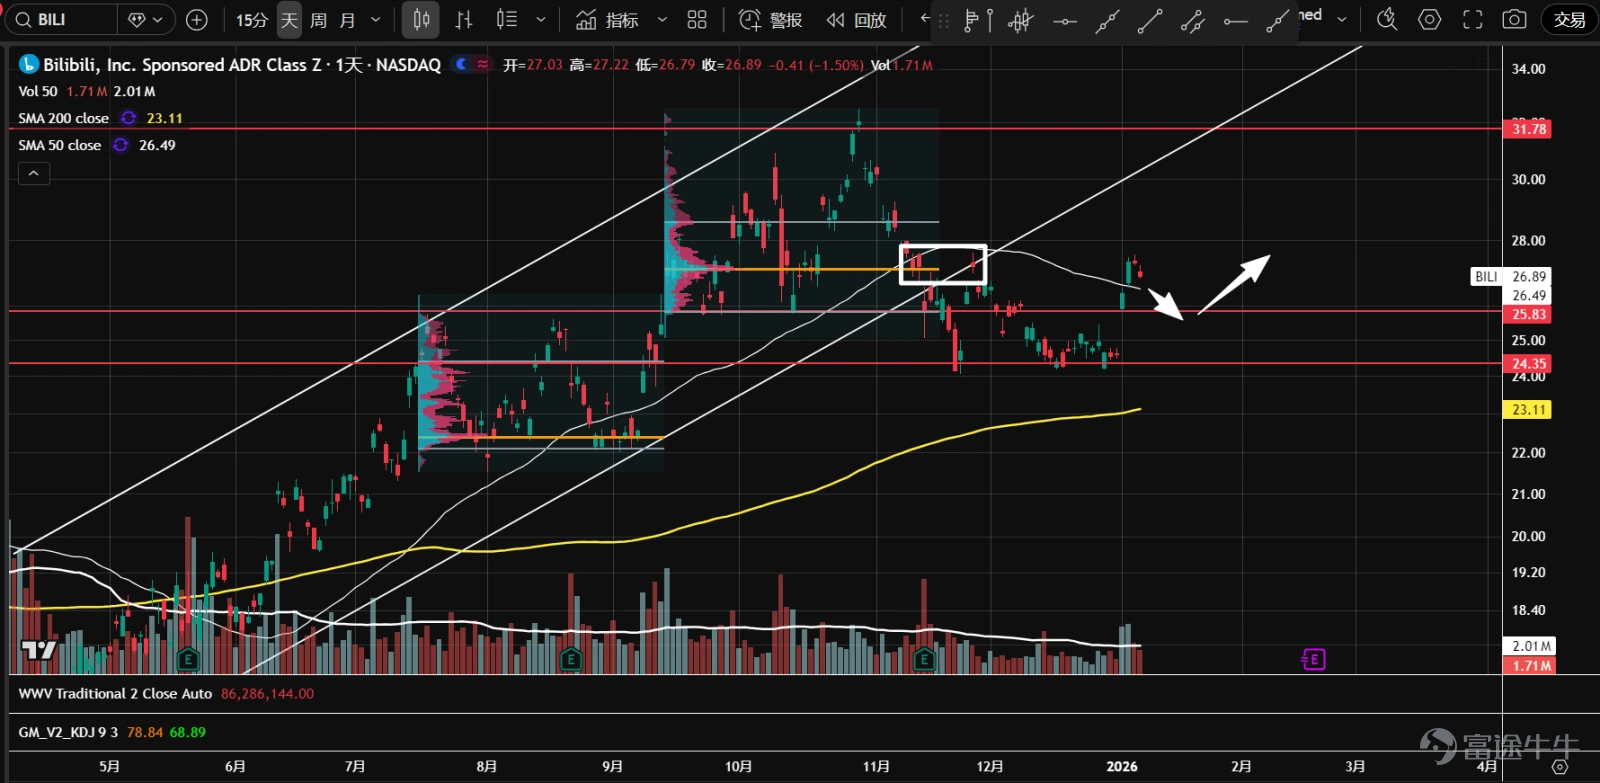Select the 31.78 horizontal line price label
This screenshot has width=1600, height=783.
(x=1528, y=129)
